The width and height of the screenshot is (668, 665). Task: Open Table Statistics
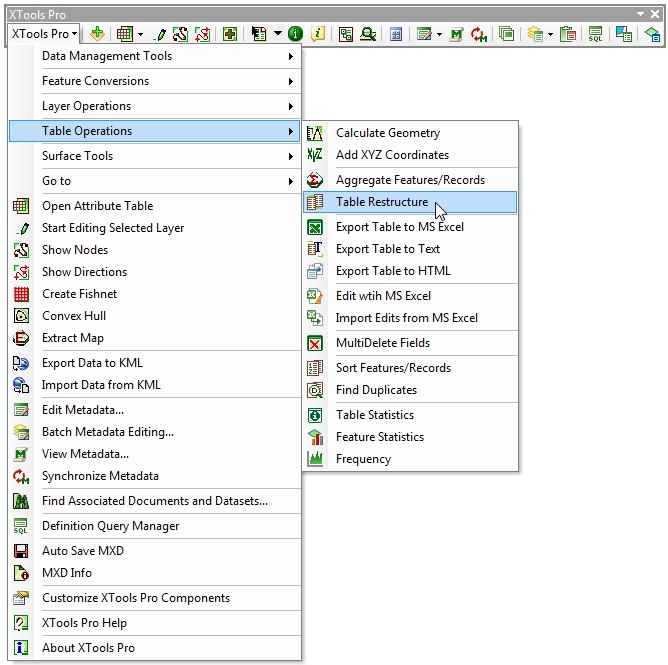click(410, 415)
